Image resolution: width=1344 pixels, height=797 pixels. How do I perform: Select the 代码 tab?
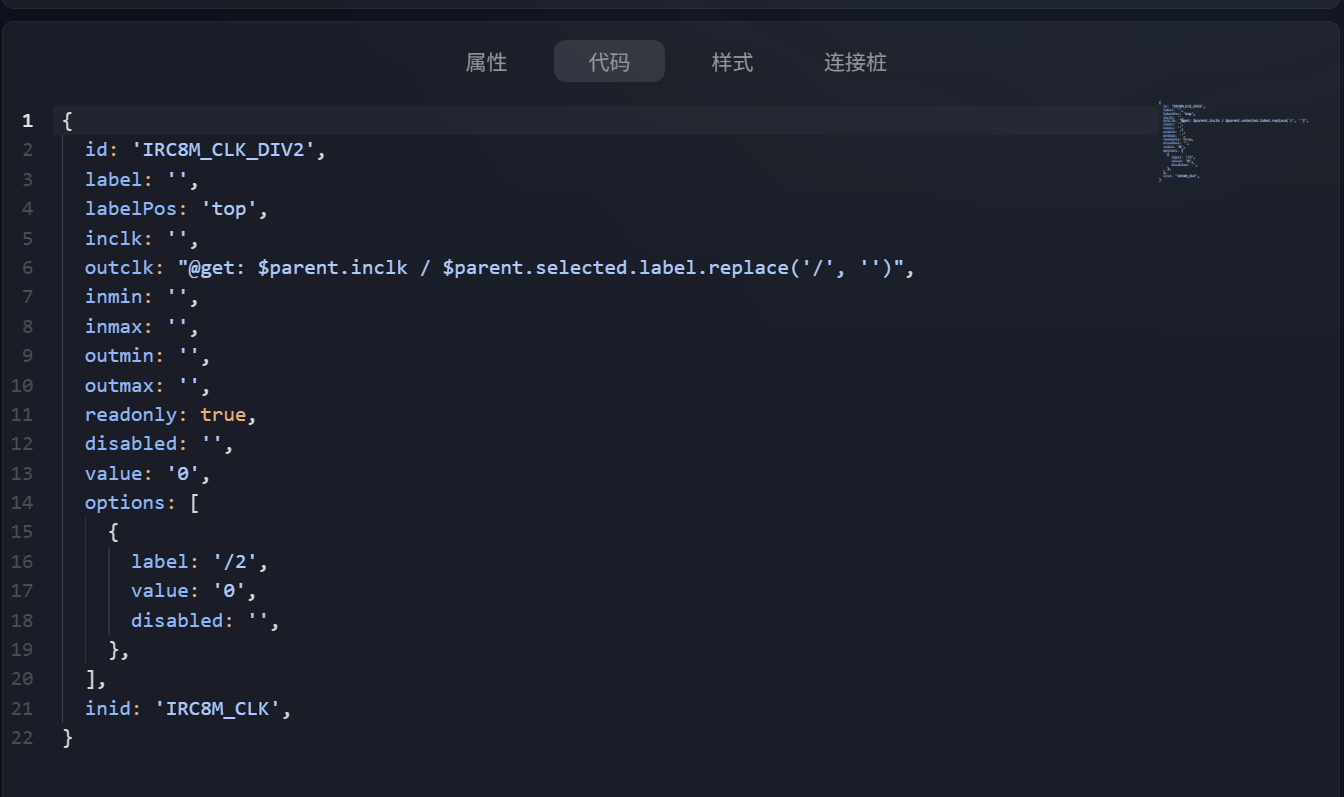tap(609, 62)
